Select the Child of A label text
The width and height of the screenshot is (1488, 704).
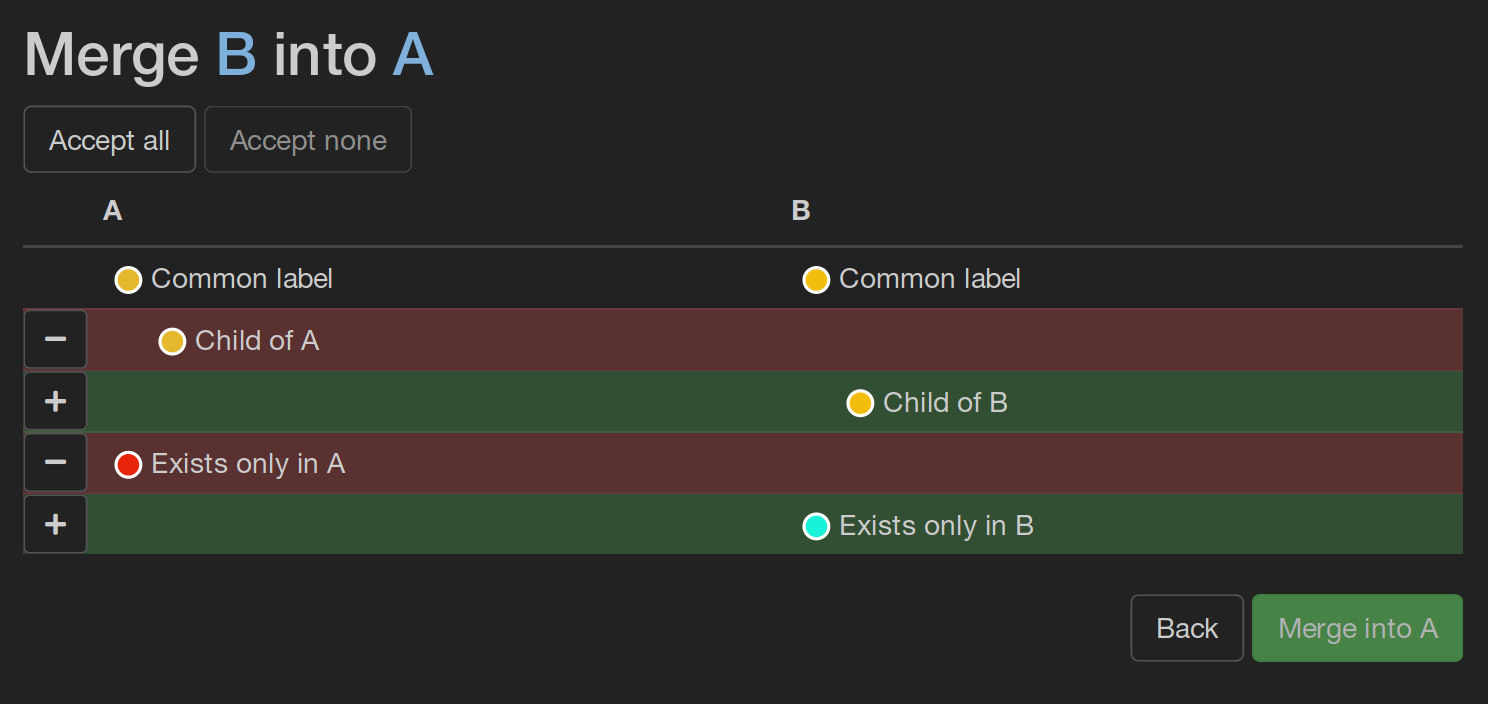coord(257,341)
